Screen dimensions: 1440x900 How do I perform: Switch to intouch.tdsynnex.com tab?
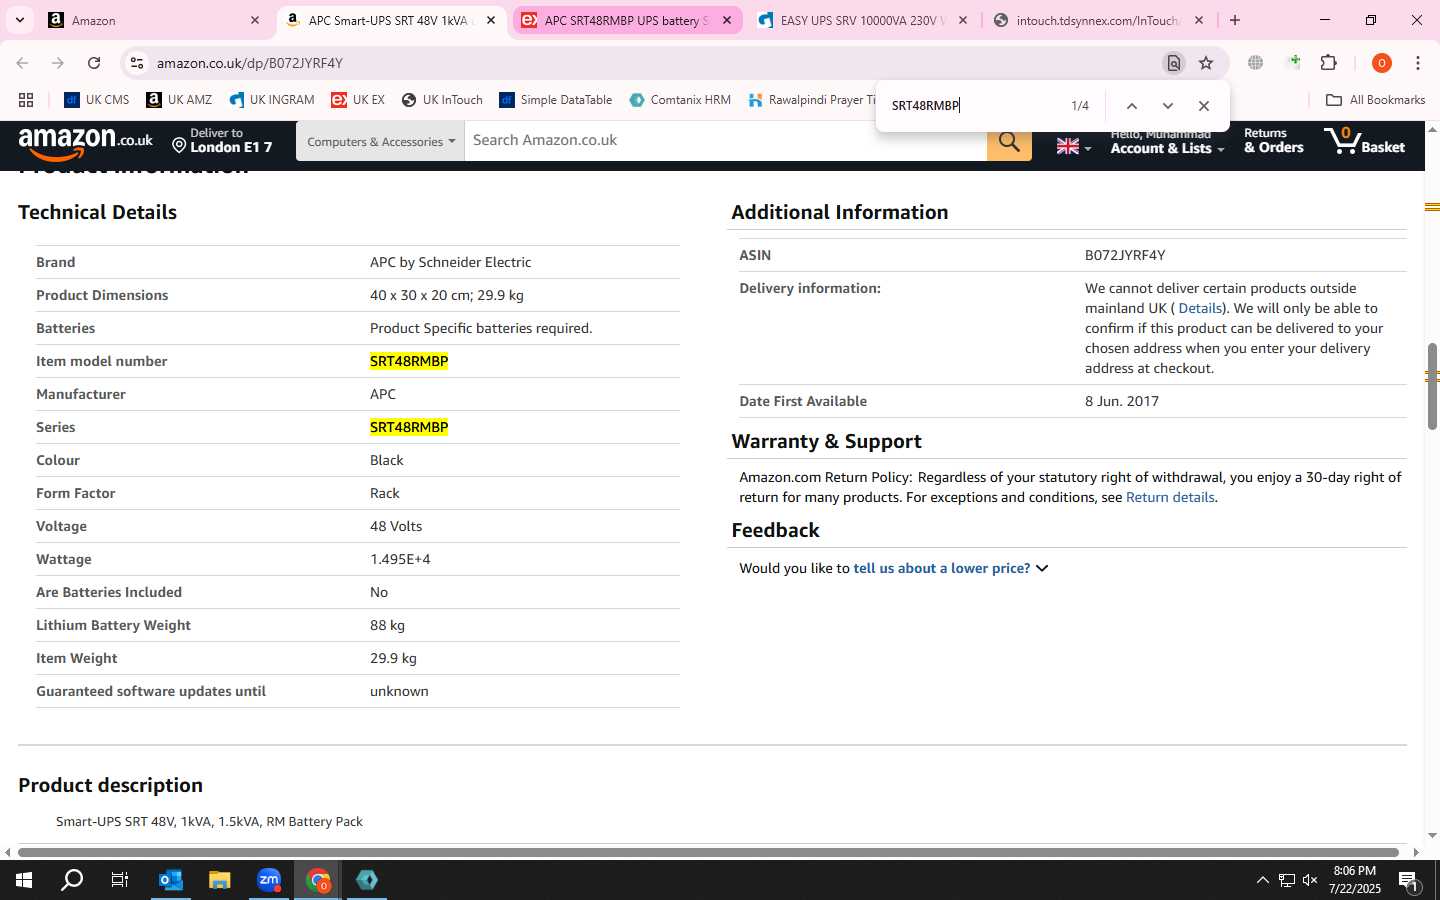pyautogui.click(x=1097, y=20)
